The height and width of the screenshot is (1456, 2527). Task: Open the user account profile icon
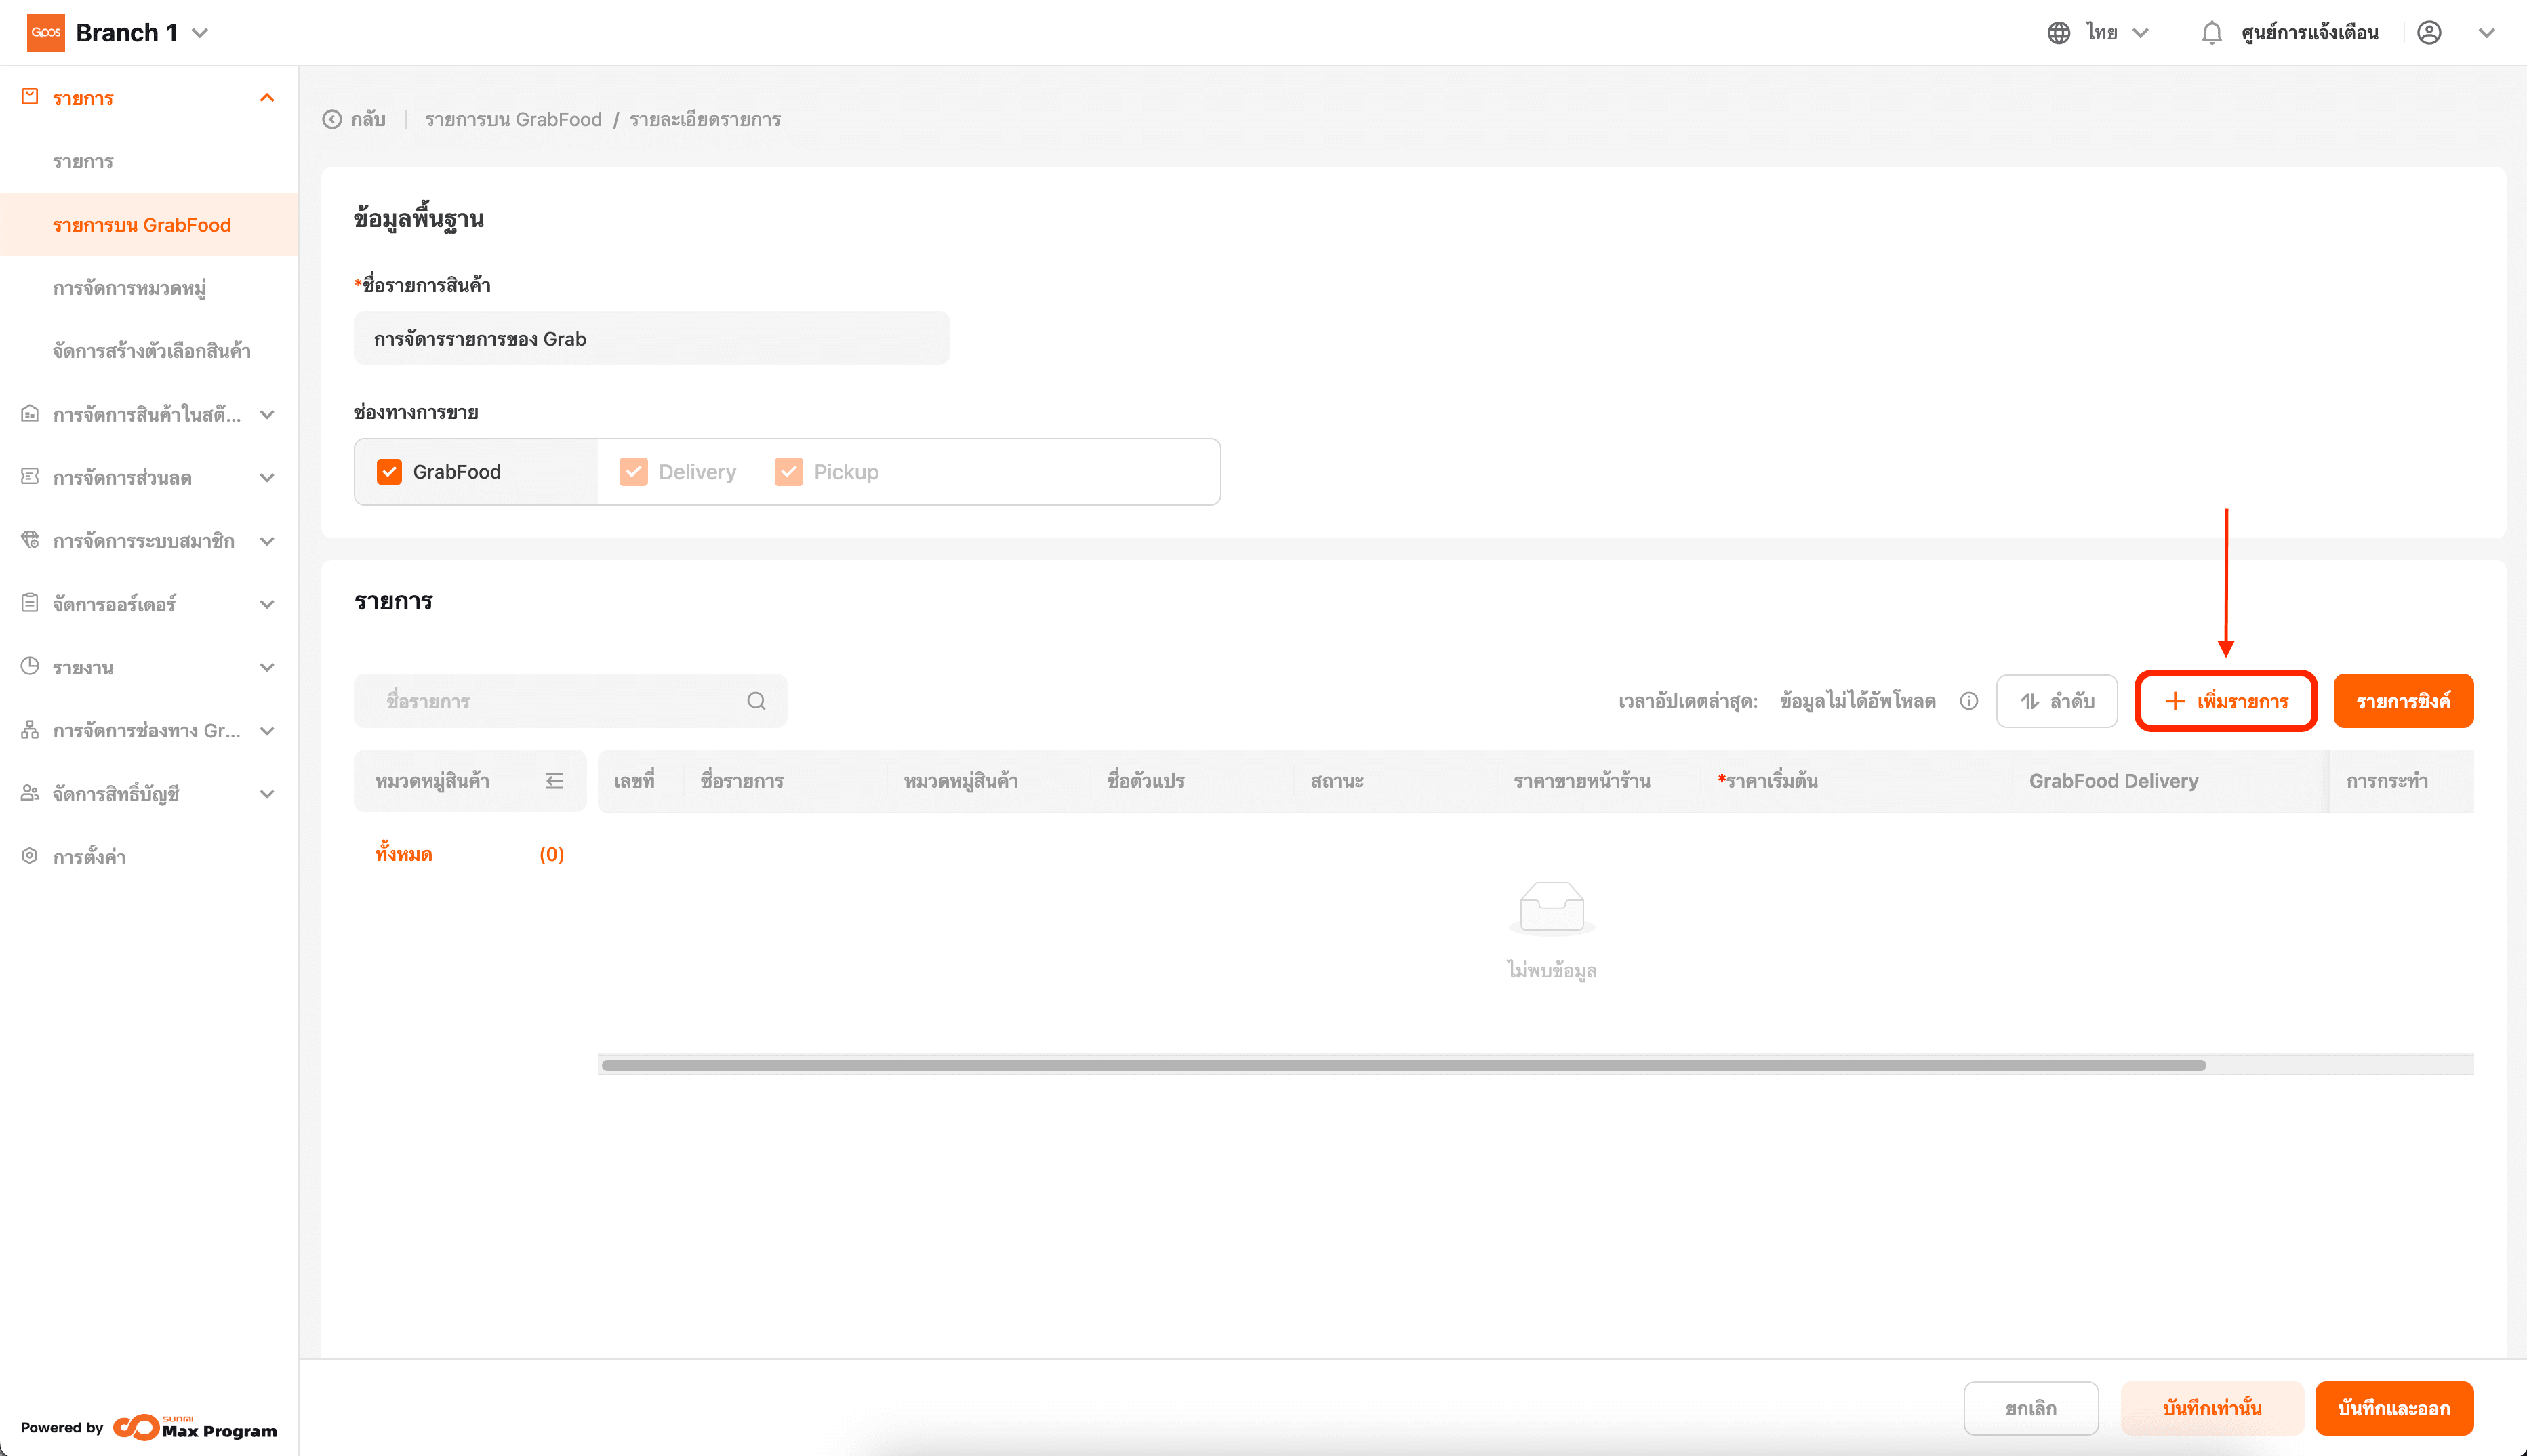[2429, 33]
